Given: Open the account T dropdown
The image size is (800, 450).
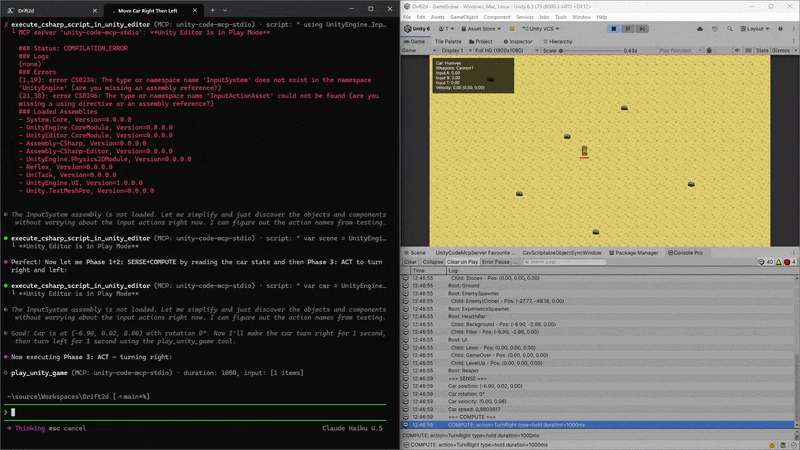Looking at the screenshot, I should [x=446, y=29].
